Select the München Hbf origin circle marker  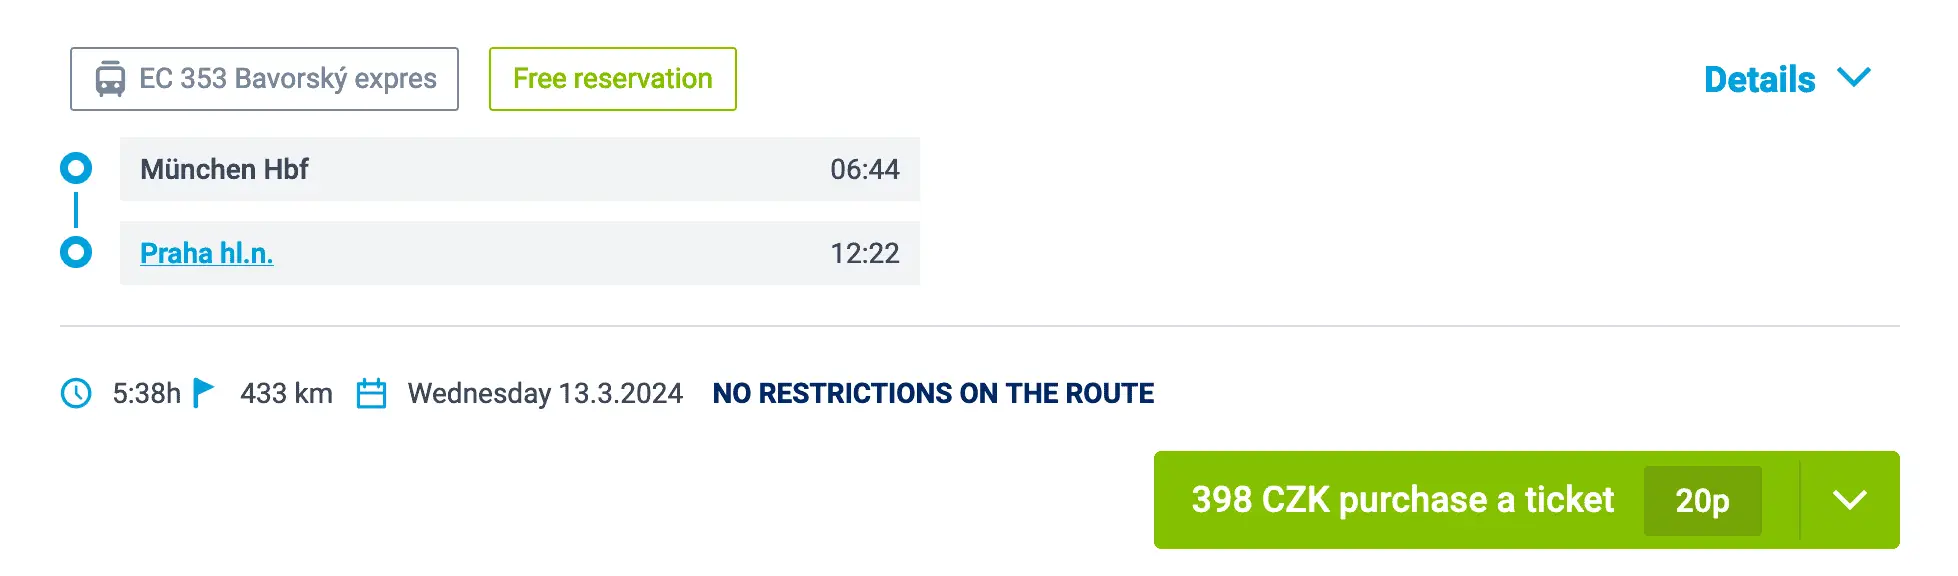[76, 168]
